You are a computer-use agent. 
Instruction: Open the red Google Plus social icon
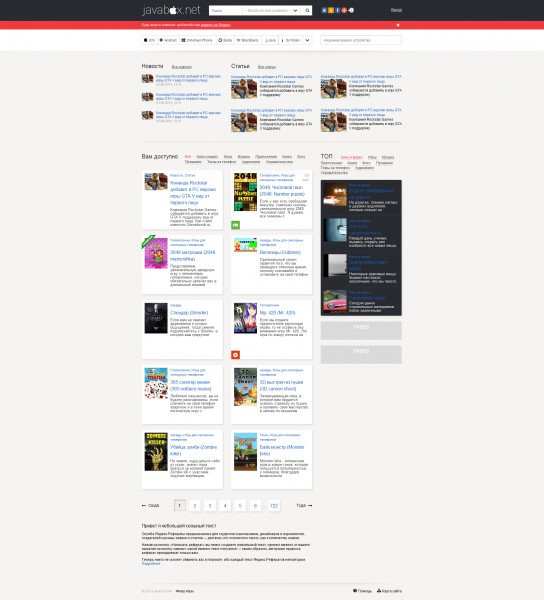(x=344, y=10)
